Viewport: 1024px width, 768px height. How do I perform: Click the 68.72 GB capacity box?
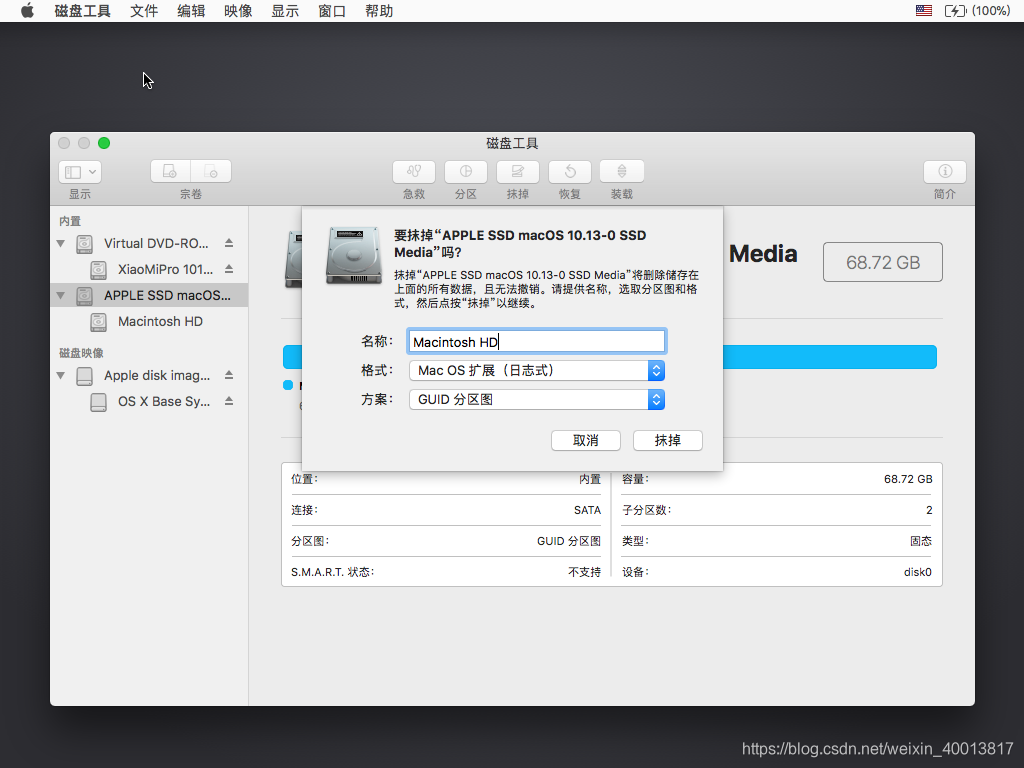(882, 262)
